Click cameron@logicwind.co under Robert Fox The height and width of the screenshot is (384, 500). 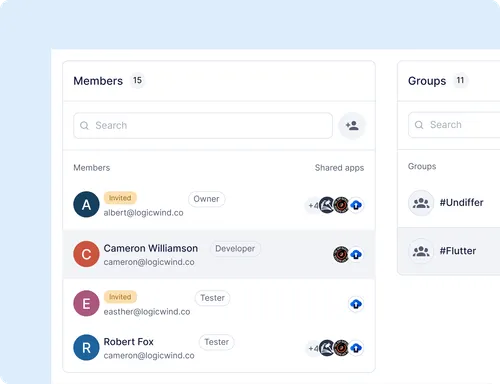click(x=149, y=356)
